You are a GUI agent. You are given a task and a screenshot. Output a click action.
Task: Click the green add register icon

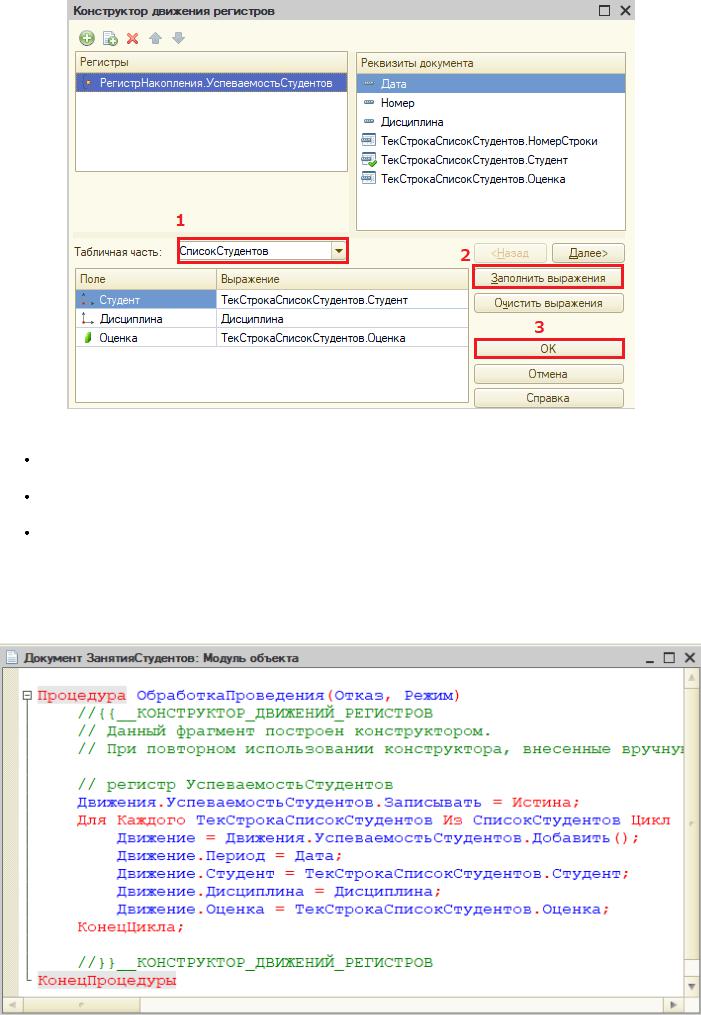click(x=87, y=38)
